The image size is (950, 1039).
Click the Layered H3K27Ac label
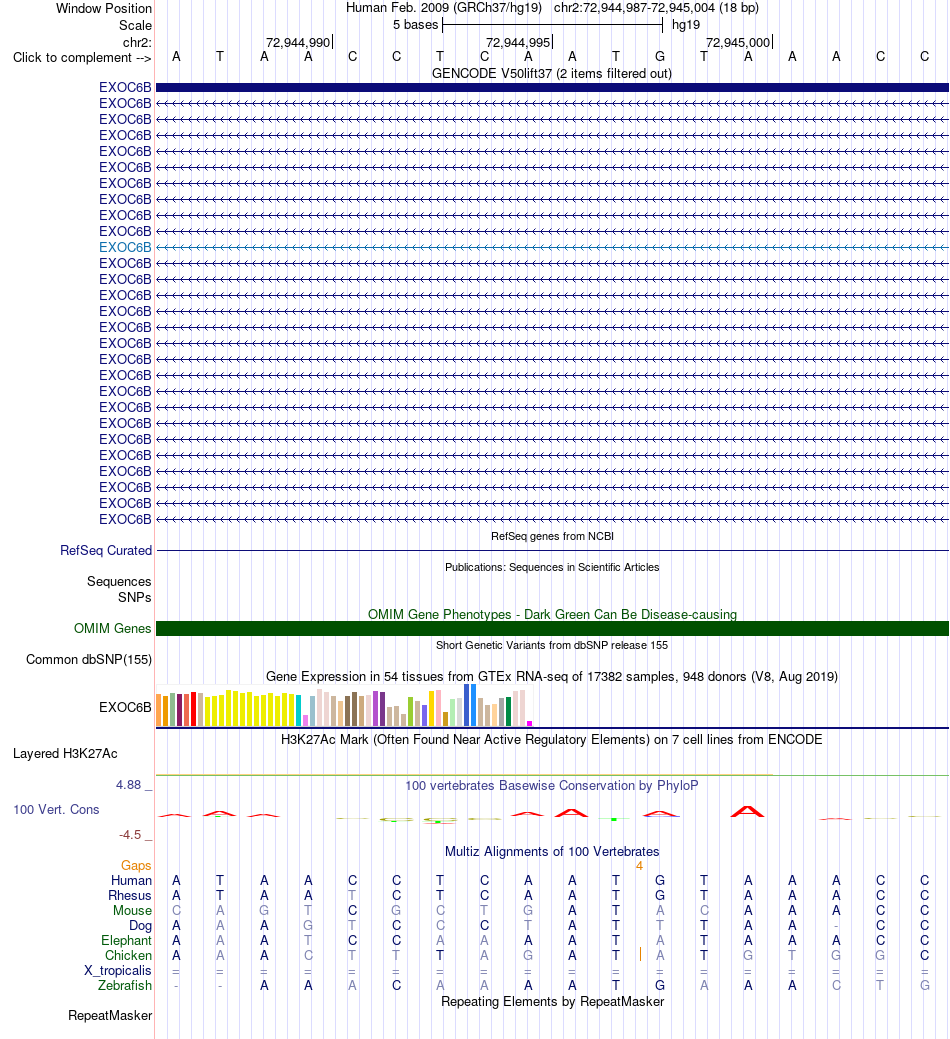click(65, 753)
